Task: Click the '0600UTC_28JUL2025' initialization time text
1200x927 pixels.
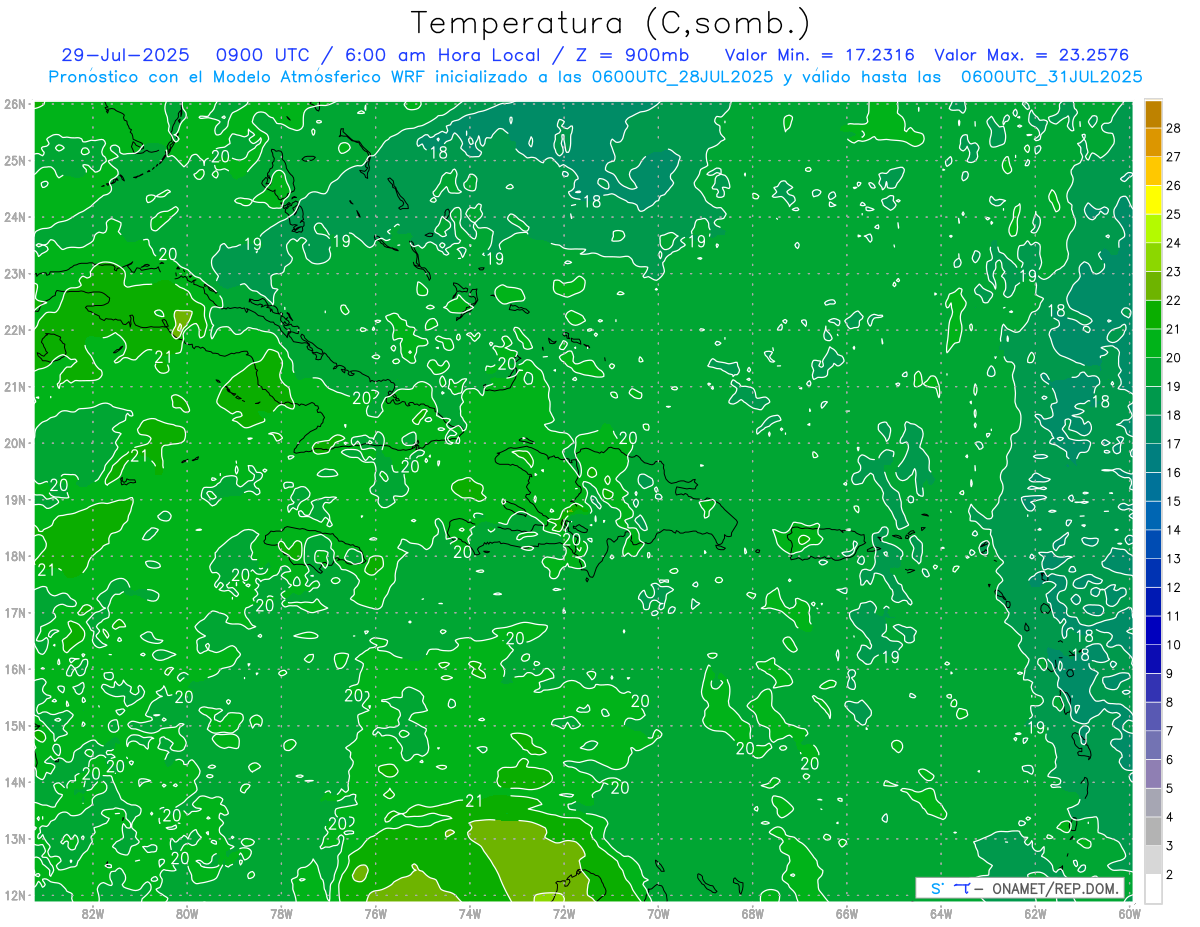Action: point(683,76)
